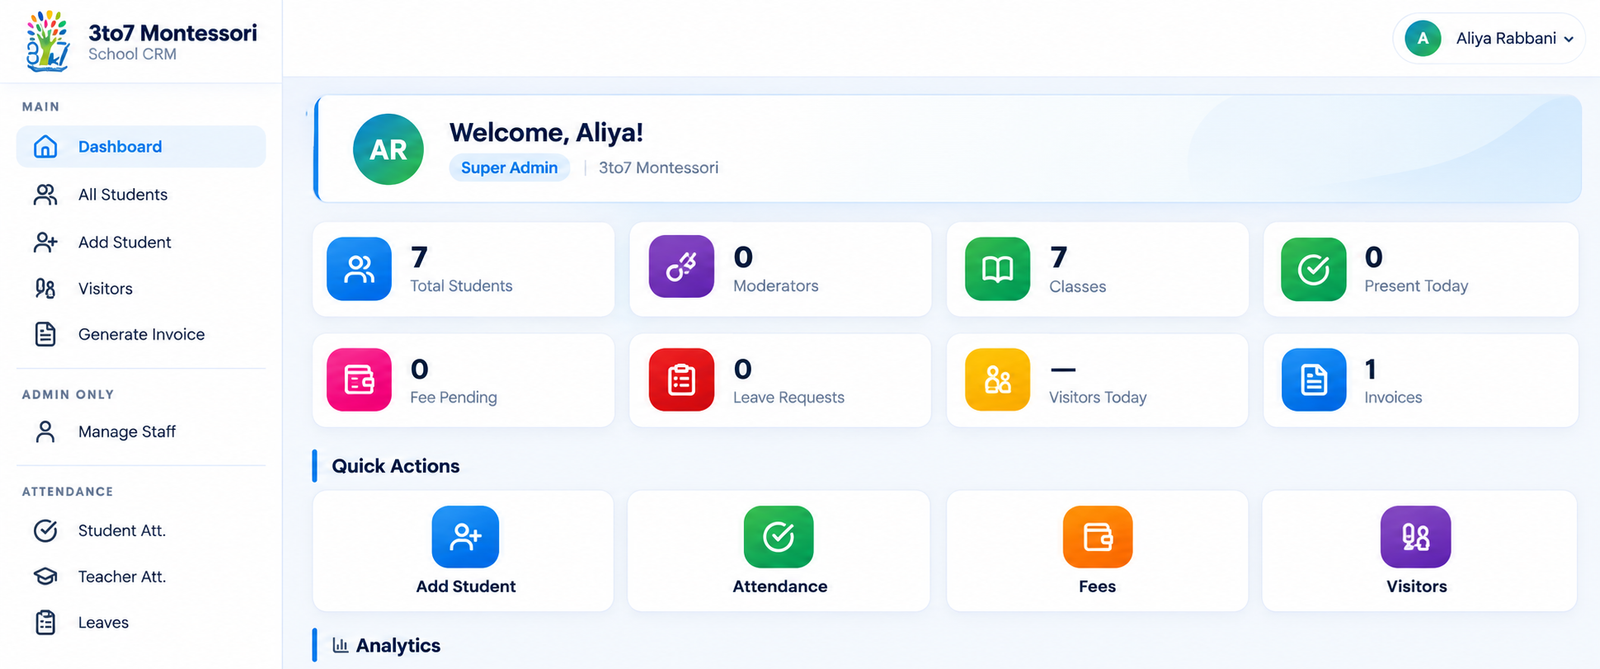Click the Moderators label
The image size is (1600, 669).
(776, 286)
